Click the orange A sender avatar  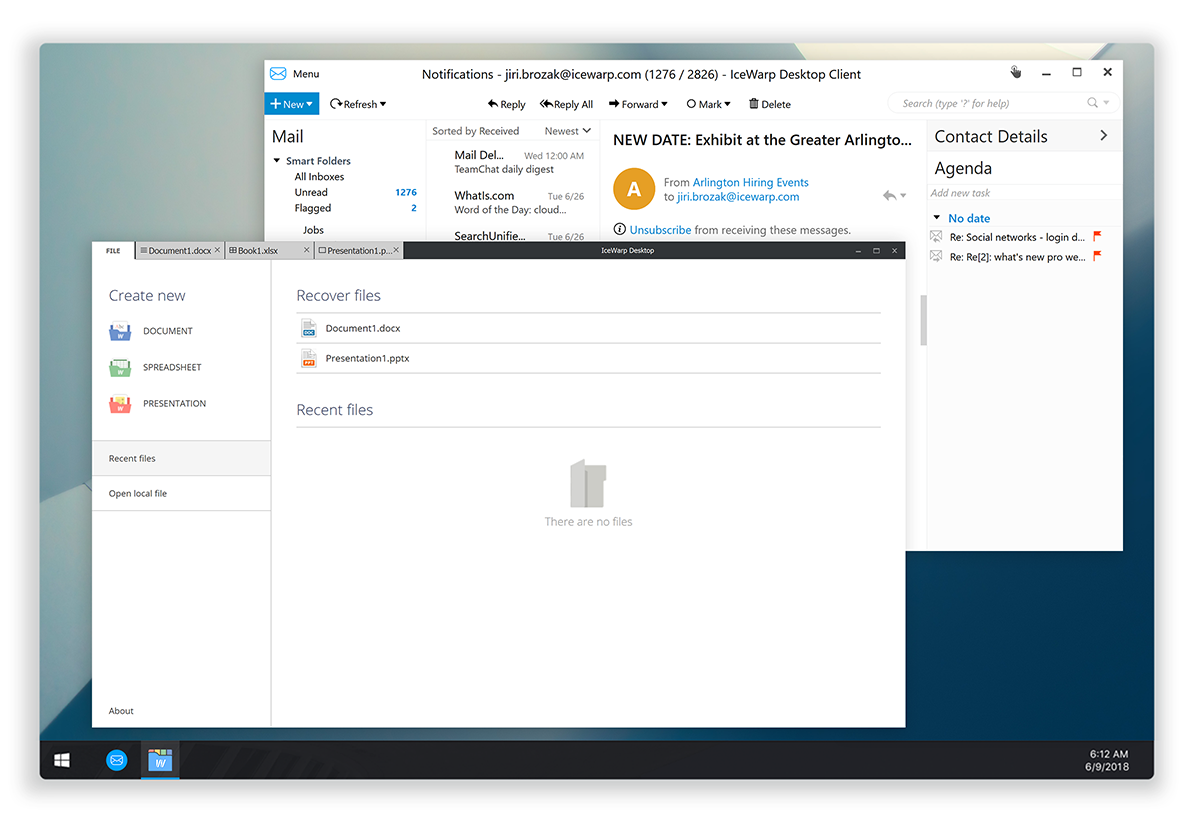(634, 189)
